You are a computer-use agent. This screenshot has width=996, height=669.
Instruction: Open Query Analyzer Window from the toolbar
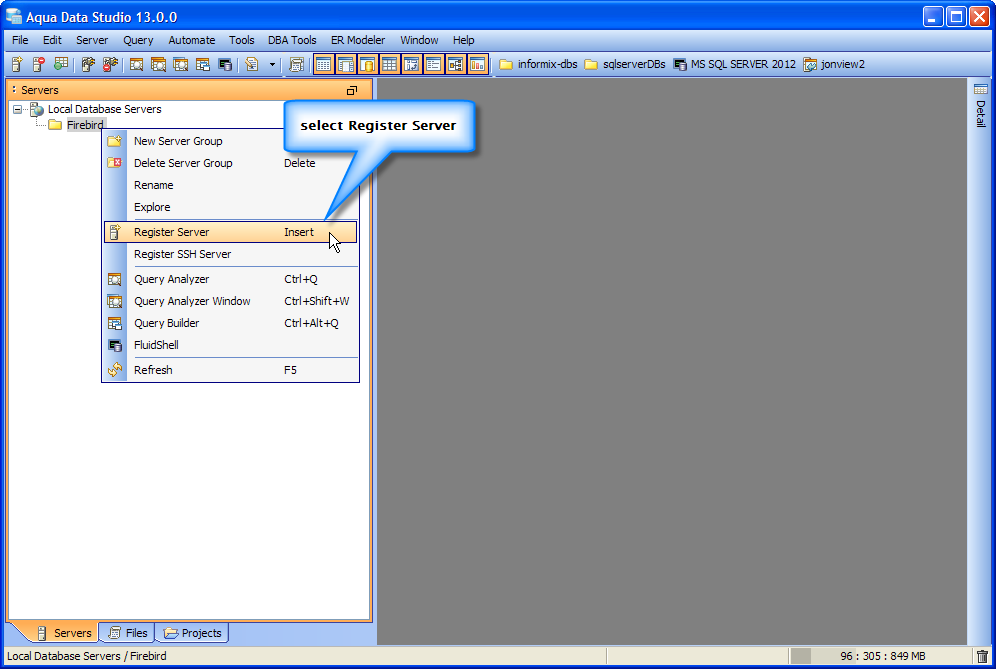[158, 64]
